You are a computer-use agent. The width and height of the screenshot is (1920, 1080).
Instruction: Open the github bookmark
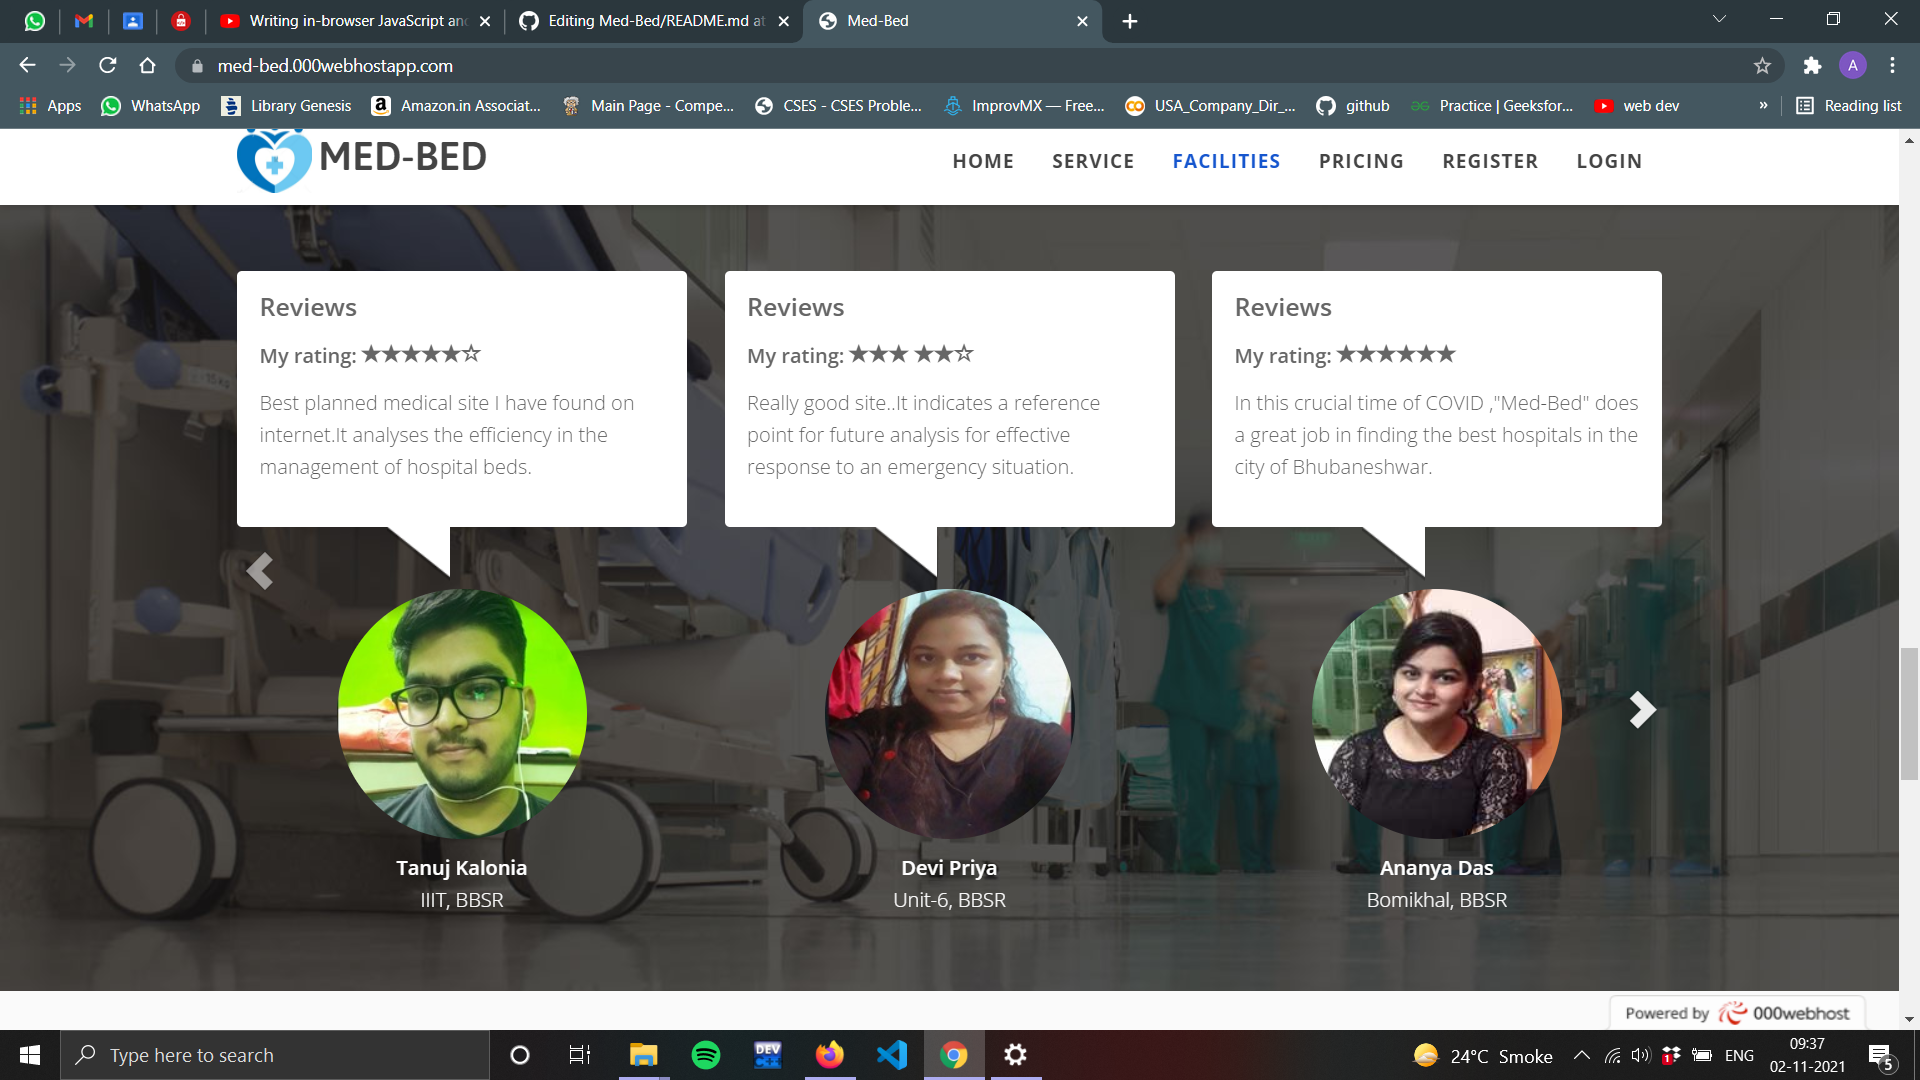[1352, 105]
